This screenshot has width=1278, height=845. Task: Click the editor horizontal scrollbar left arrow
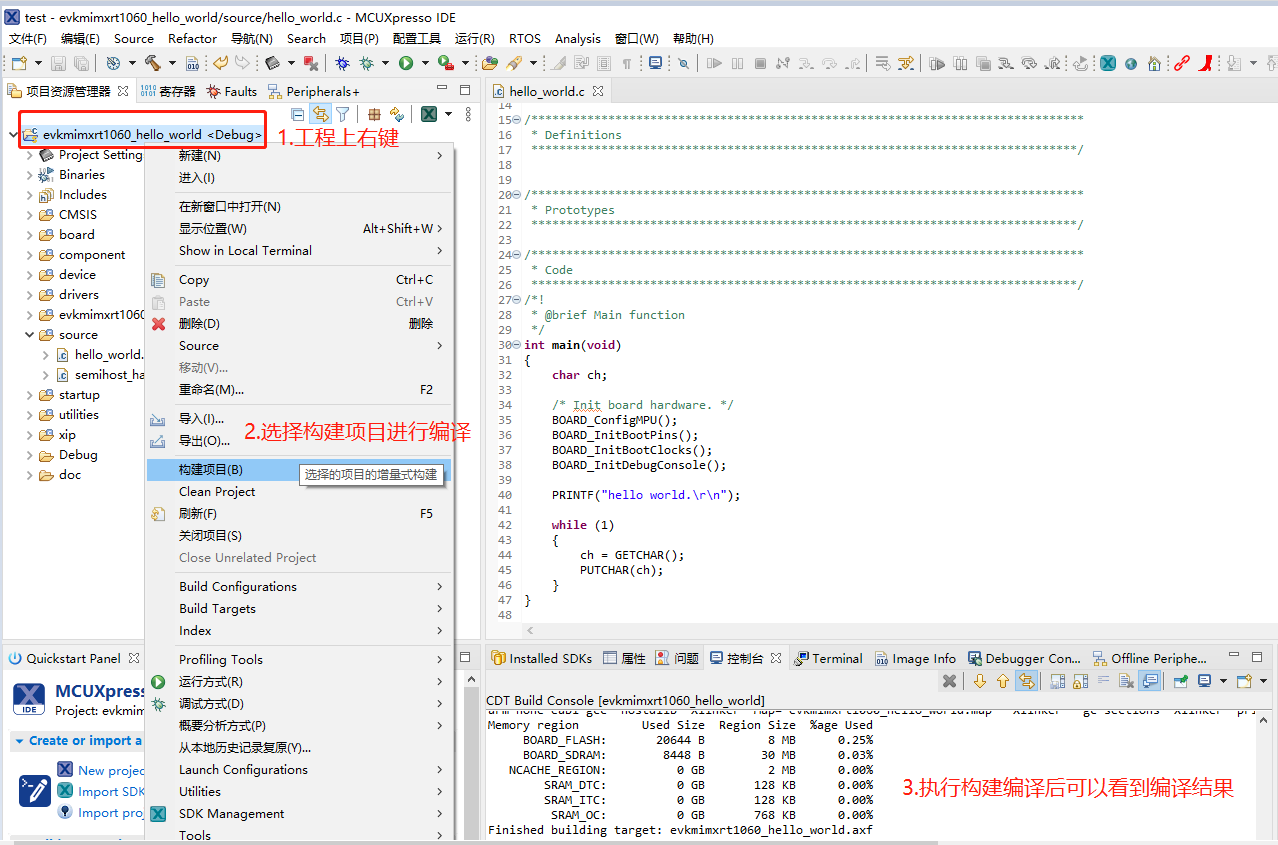click(531, 631)
